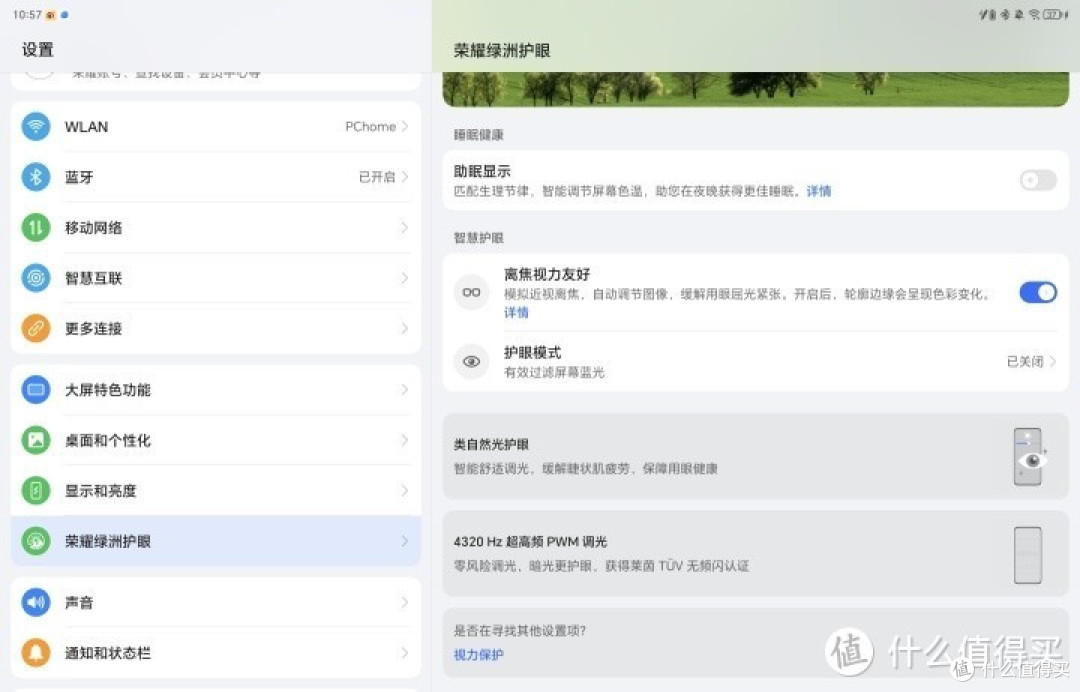Expand the 桌面和个性化 chevron
Screen dimensions: 1080x692
point(405,440)
